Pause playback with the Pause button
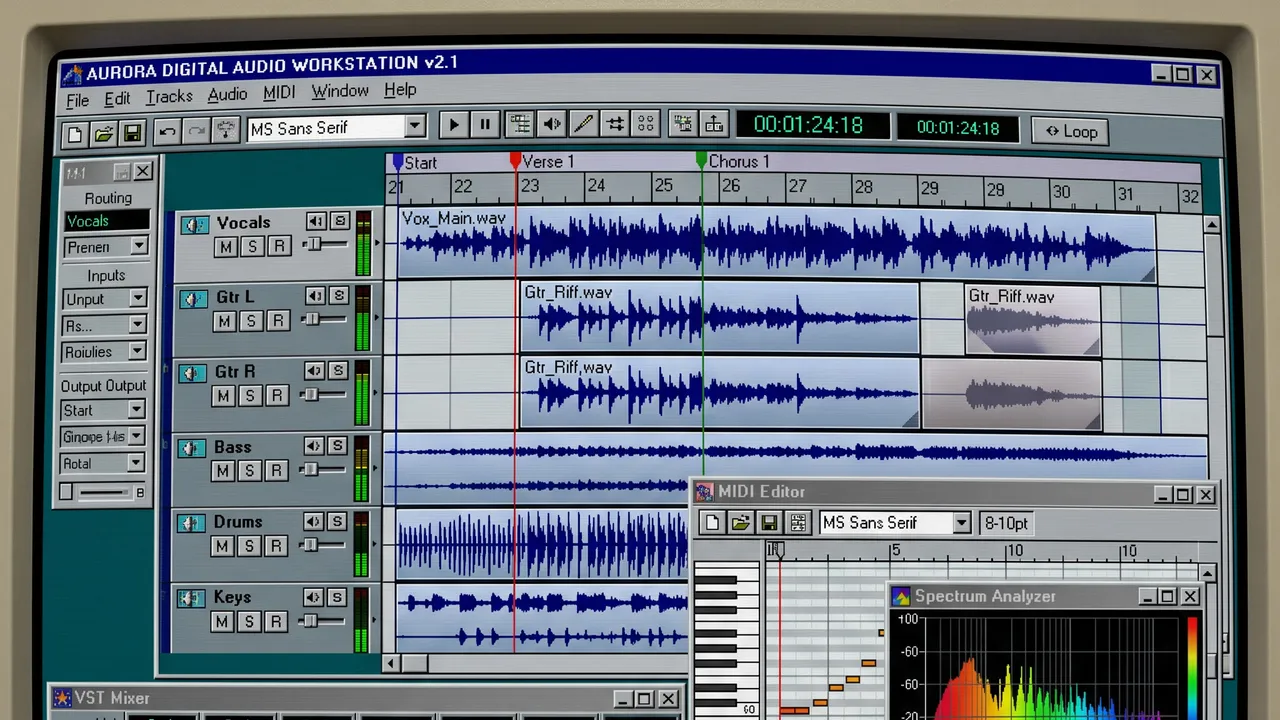 [484, 125]
